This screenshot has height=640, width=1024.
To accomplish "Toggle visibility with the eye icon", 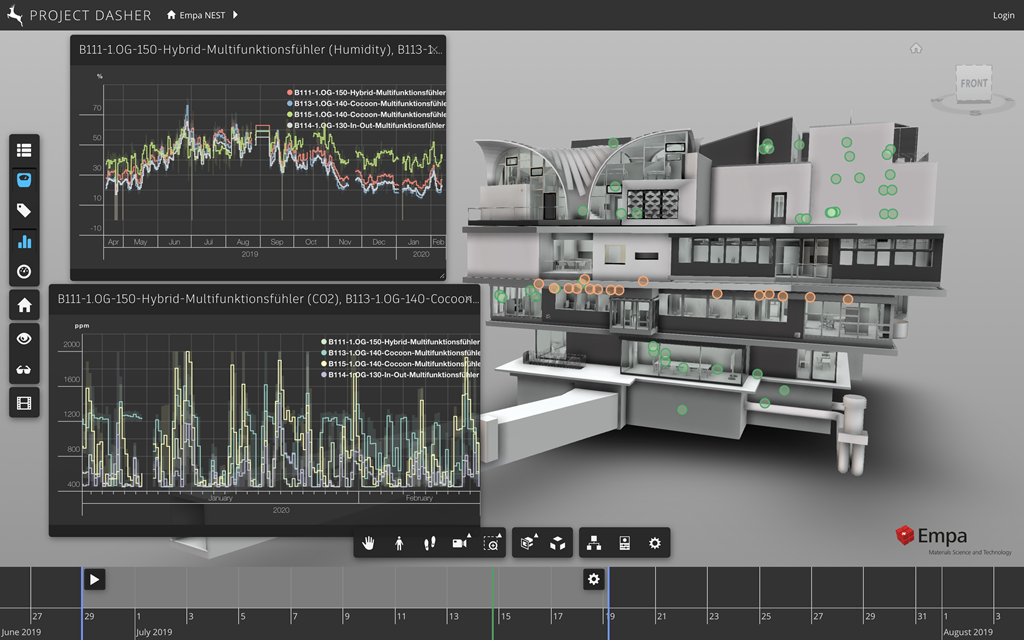I will pyautogui.click(x=24, y=338).
